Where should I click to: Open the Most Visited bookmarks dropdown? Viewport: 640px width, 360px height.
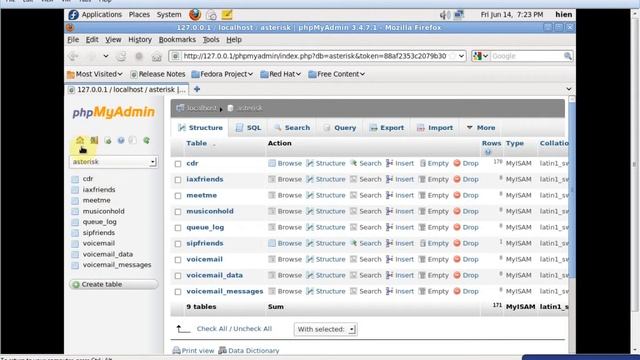(95, 74)
